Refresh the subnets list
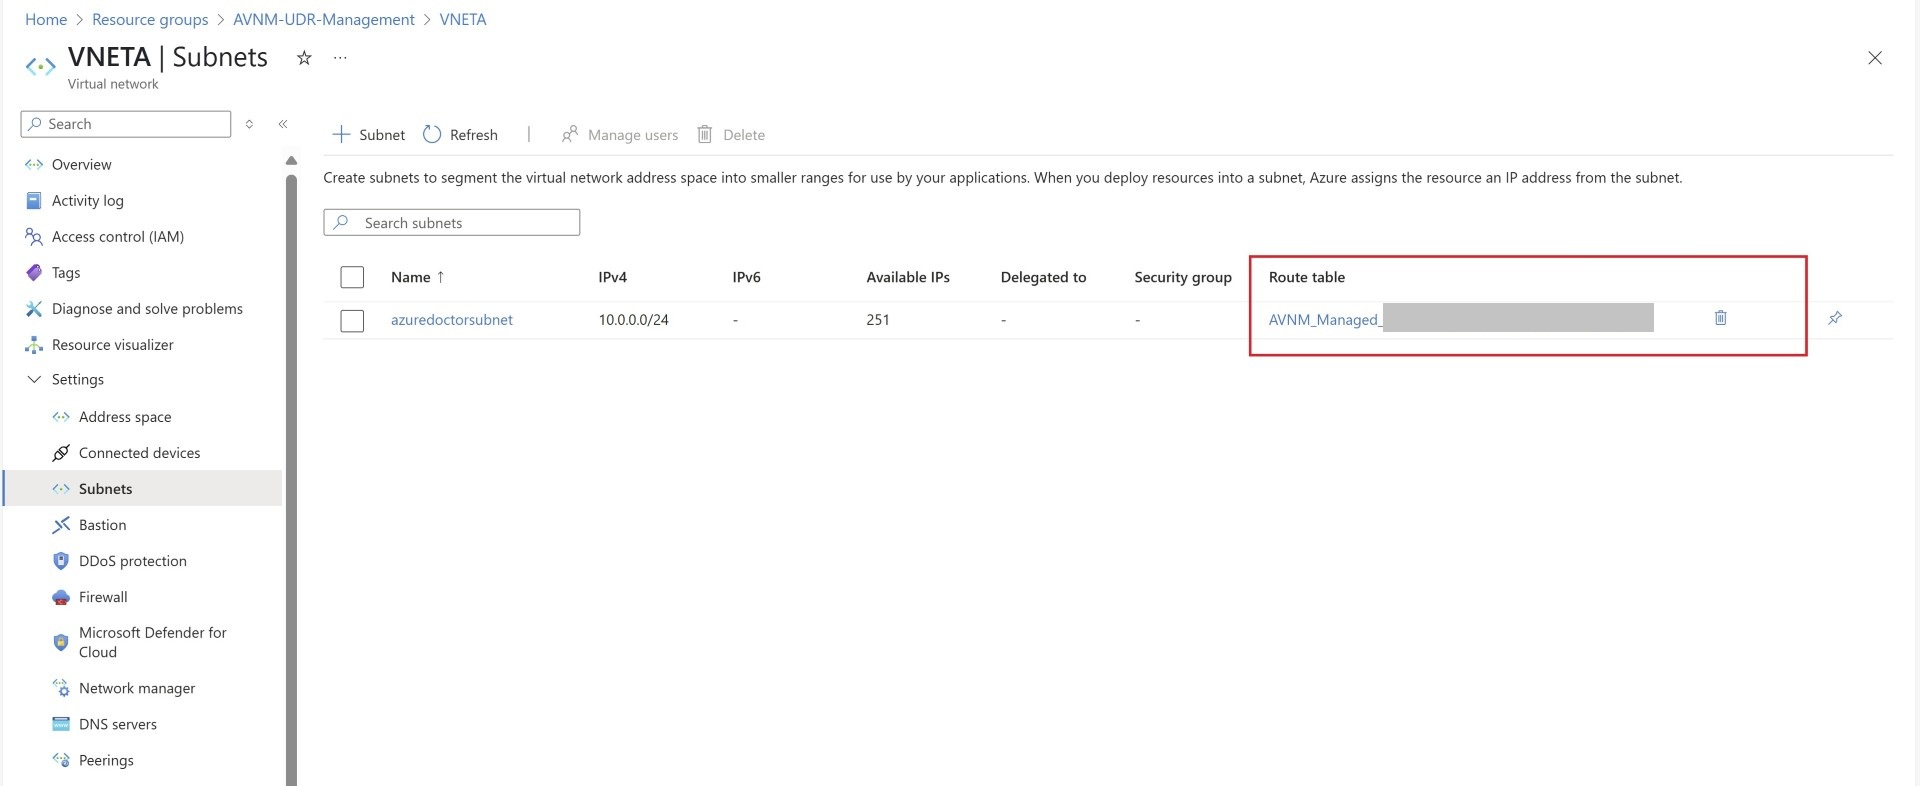1920x786 pixels. (460, 135)
